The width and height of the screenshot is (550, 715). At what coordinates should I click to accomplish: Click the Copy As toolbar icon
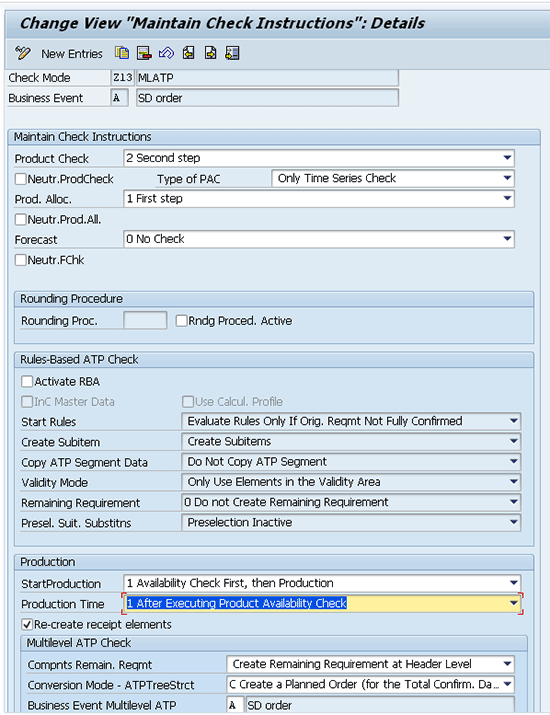point(122,53)
